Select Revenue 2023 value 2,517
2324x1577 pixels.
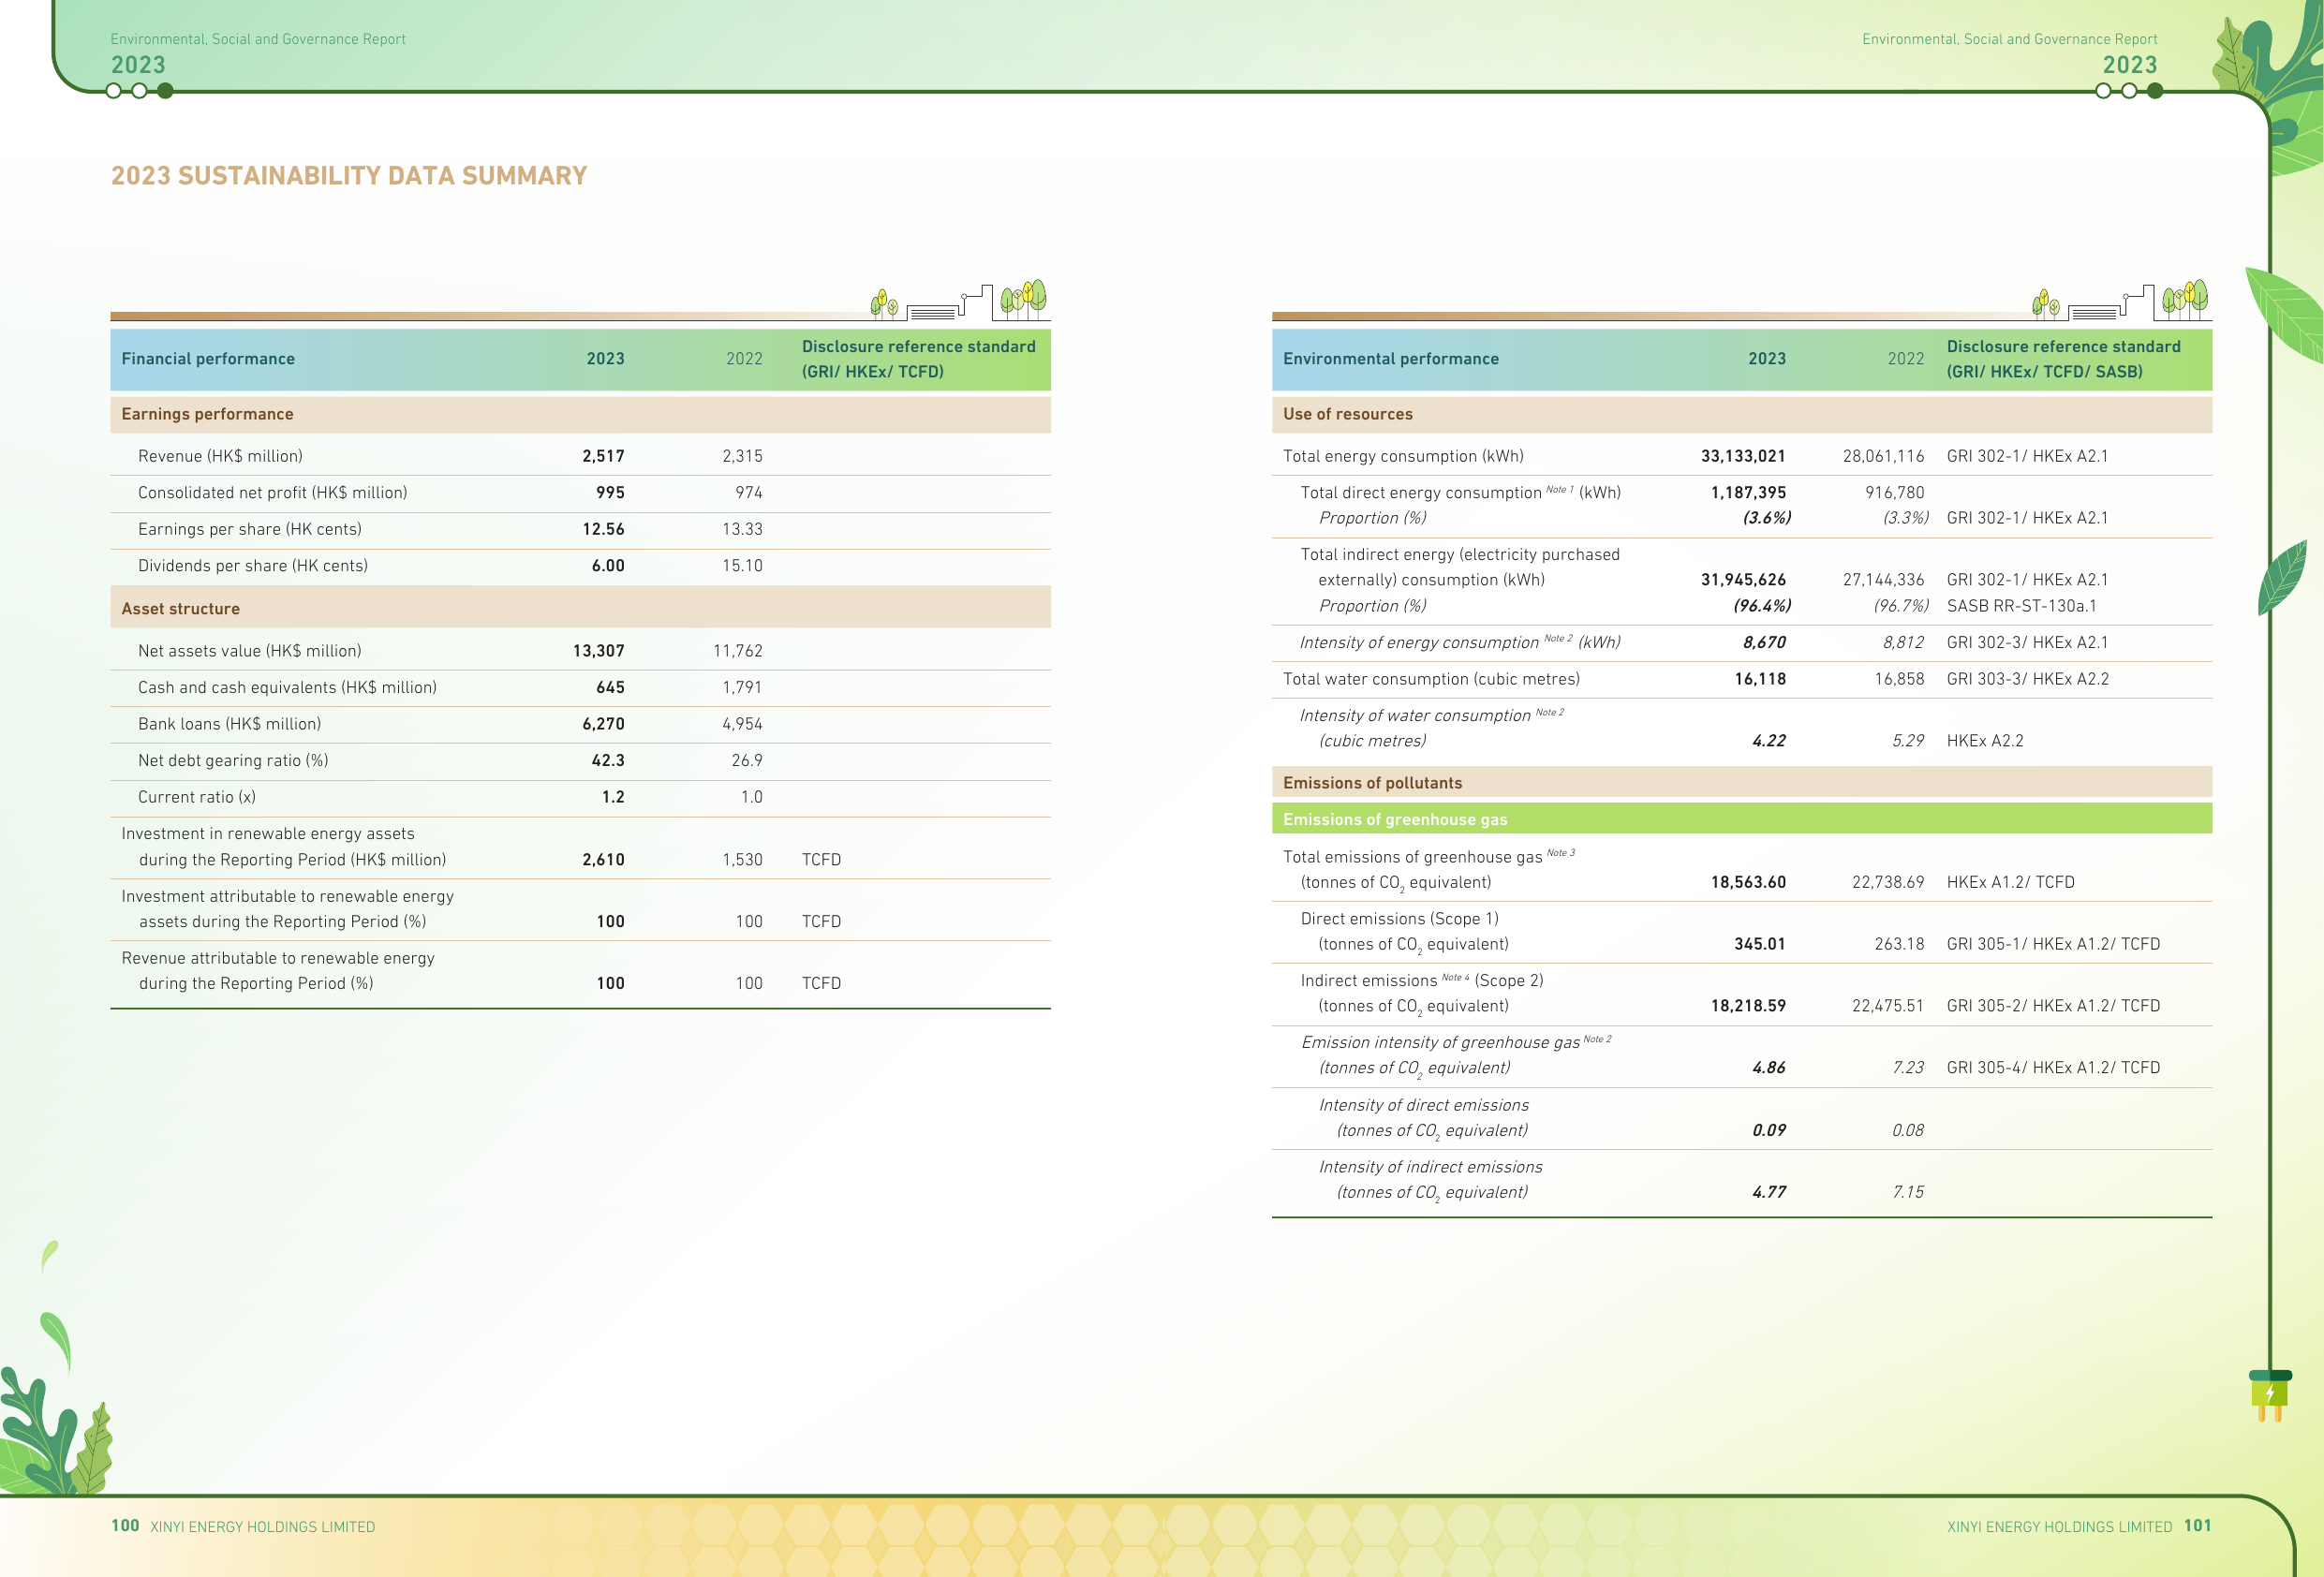coord(604,456)
